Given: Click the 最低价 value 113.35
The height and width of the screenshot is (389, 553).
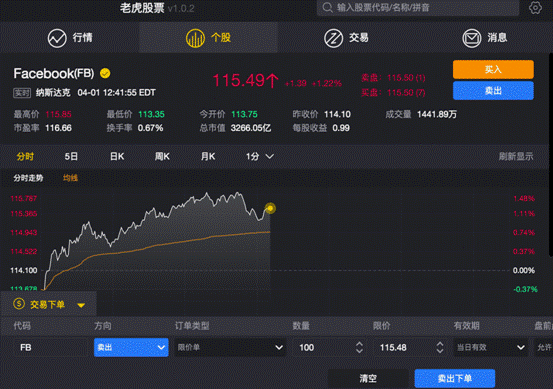Looking at the screenshot, I should [x=151, y=114].
